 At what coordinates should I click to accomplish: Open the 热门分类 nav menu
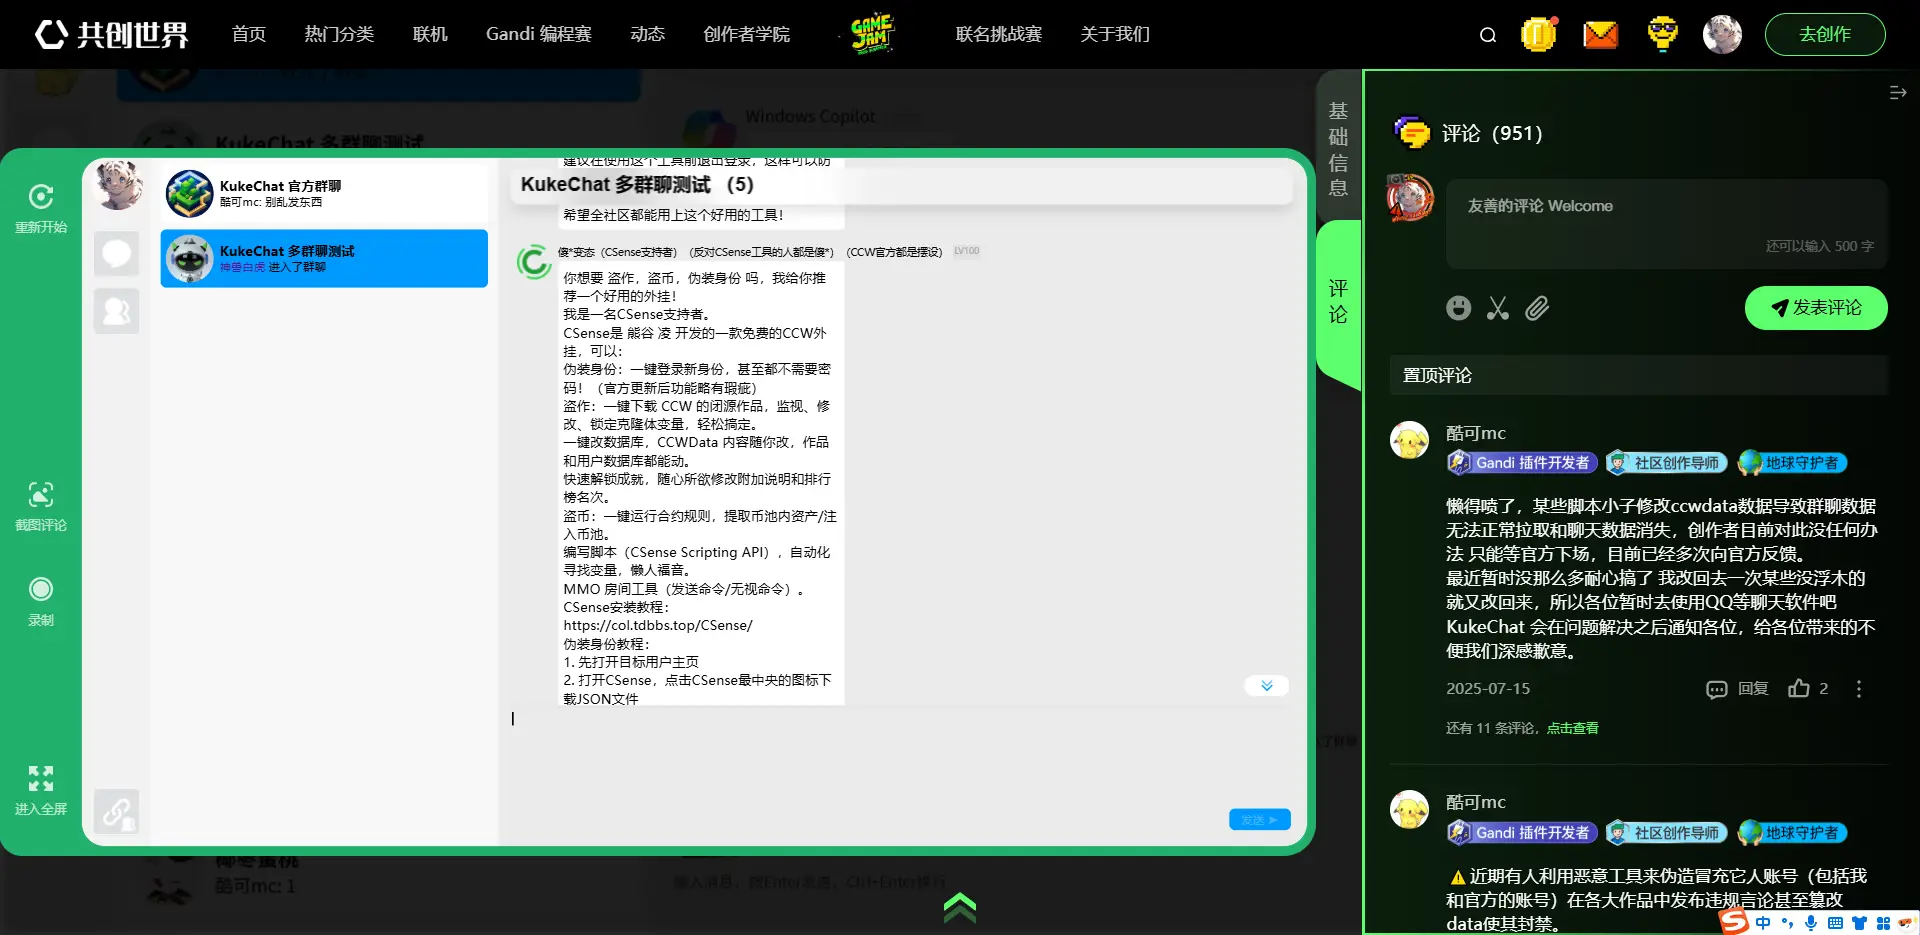point(339,34)
